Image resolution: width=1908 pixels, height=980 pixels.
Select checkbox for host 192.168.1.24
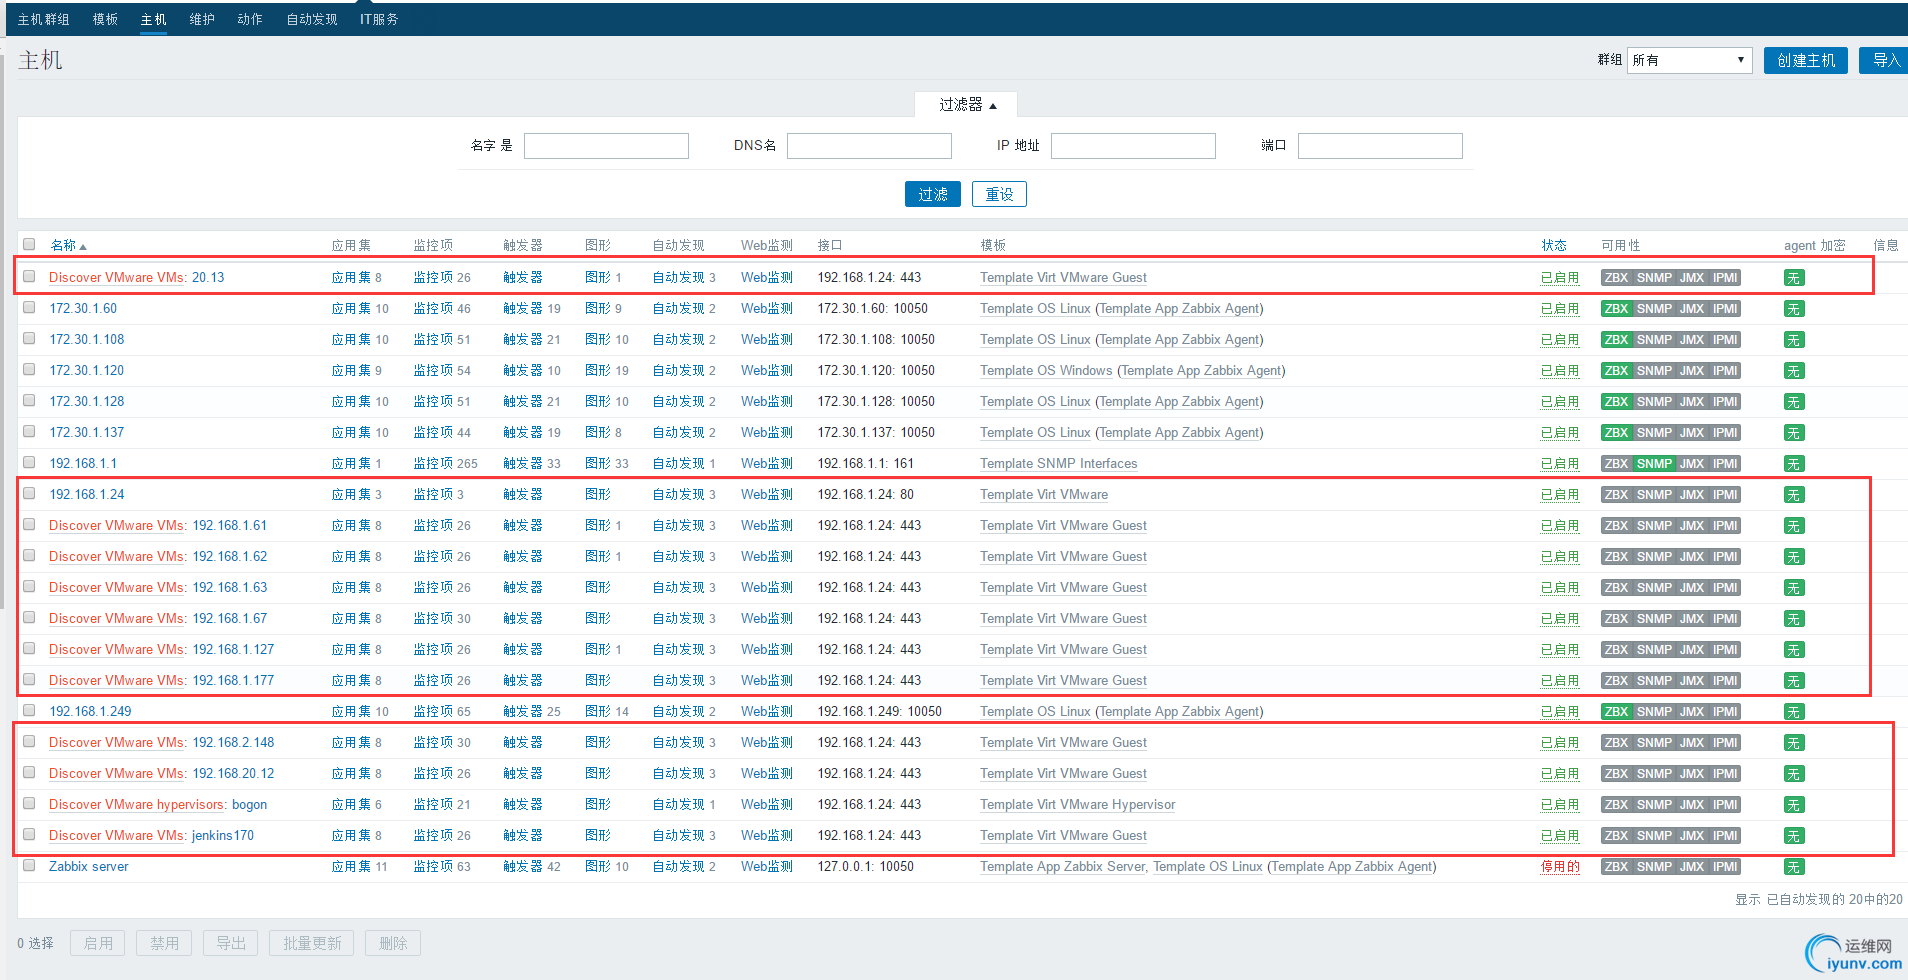click(29, 493)
